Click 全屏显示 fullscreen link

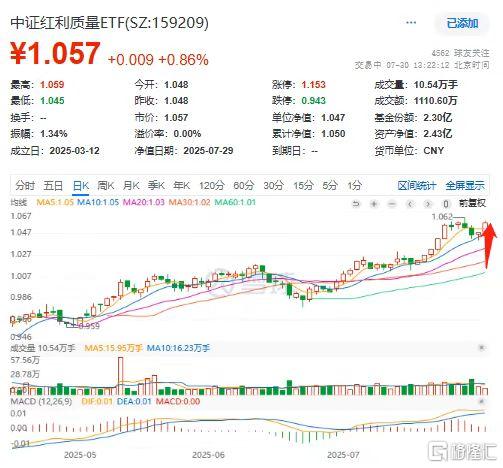pos(465,185)
